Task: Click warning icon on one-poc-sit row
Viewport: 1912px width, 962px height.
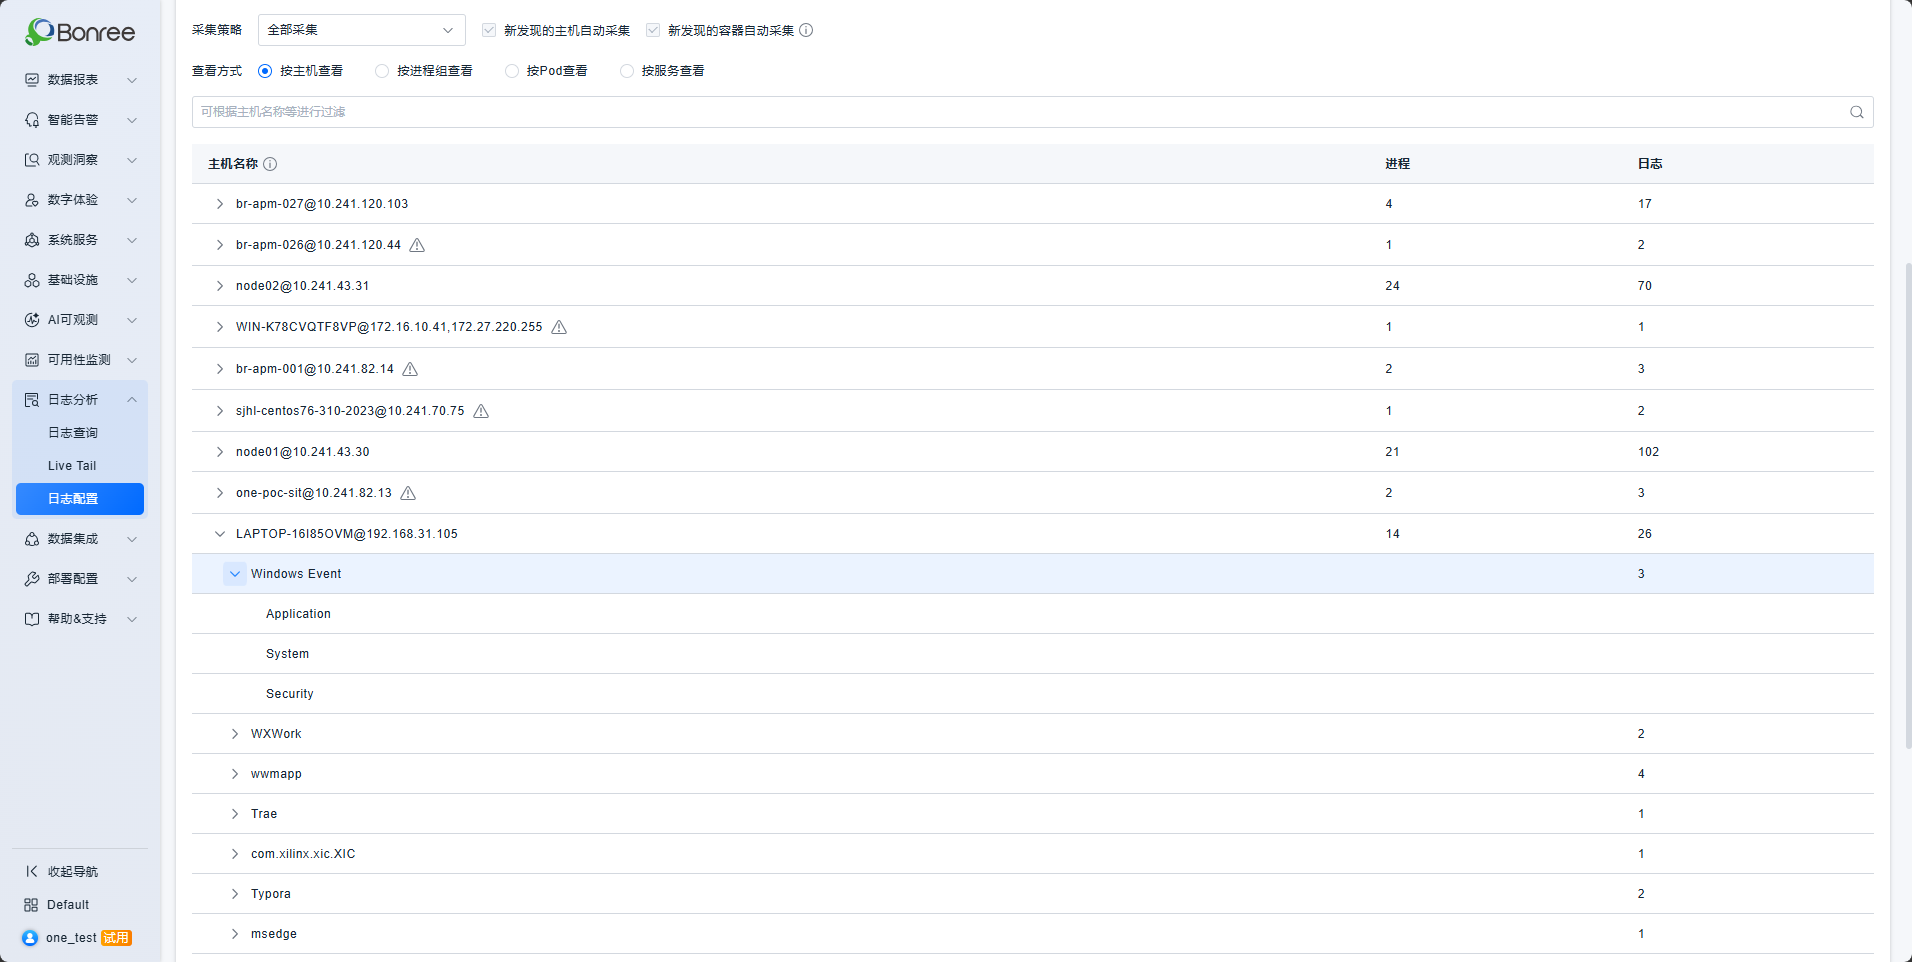Action: pyautogui.click(x=408, y=493)
